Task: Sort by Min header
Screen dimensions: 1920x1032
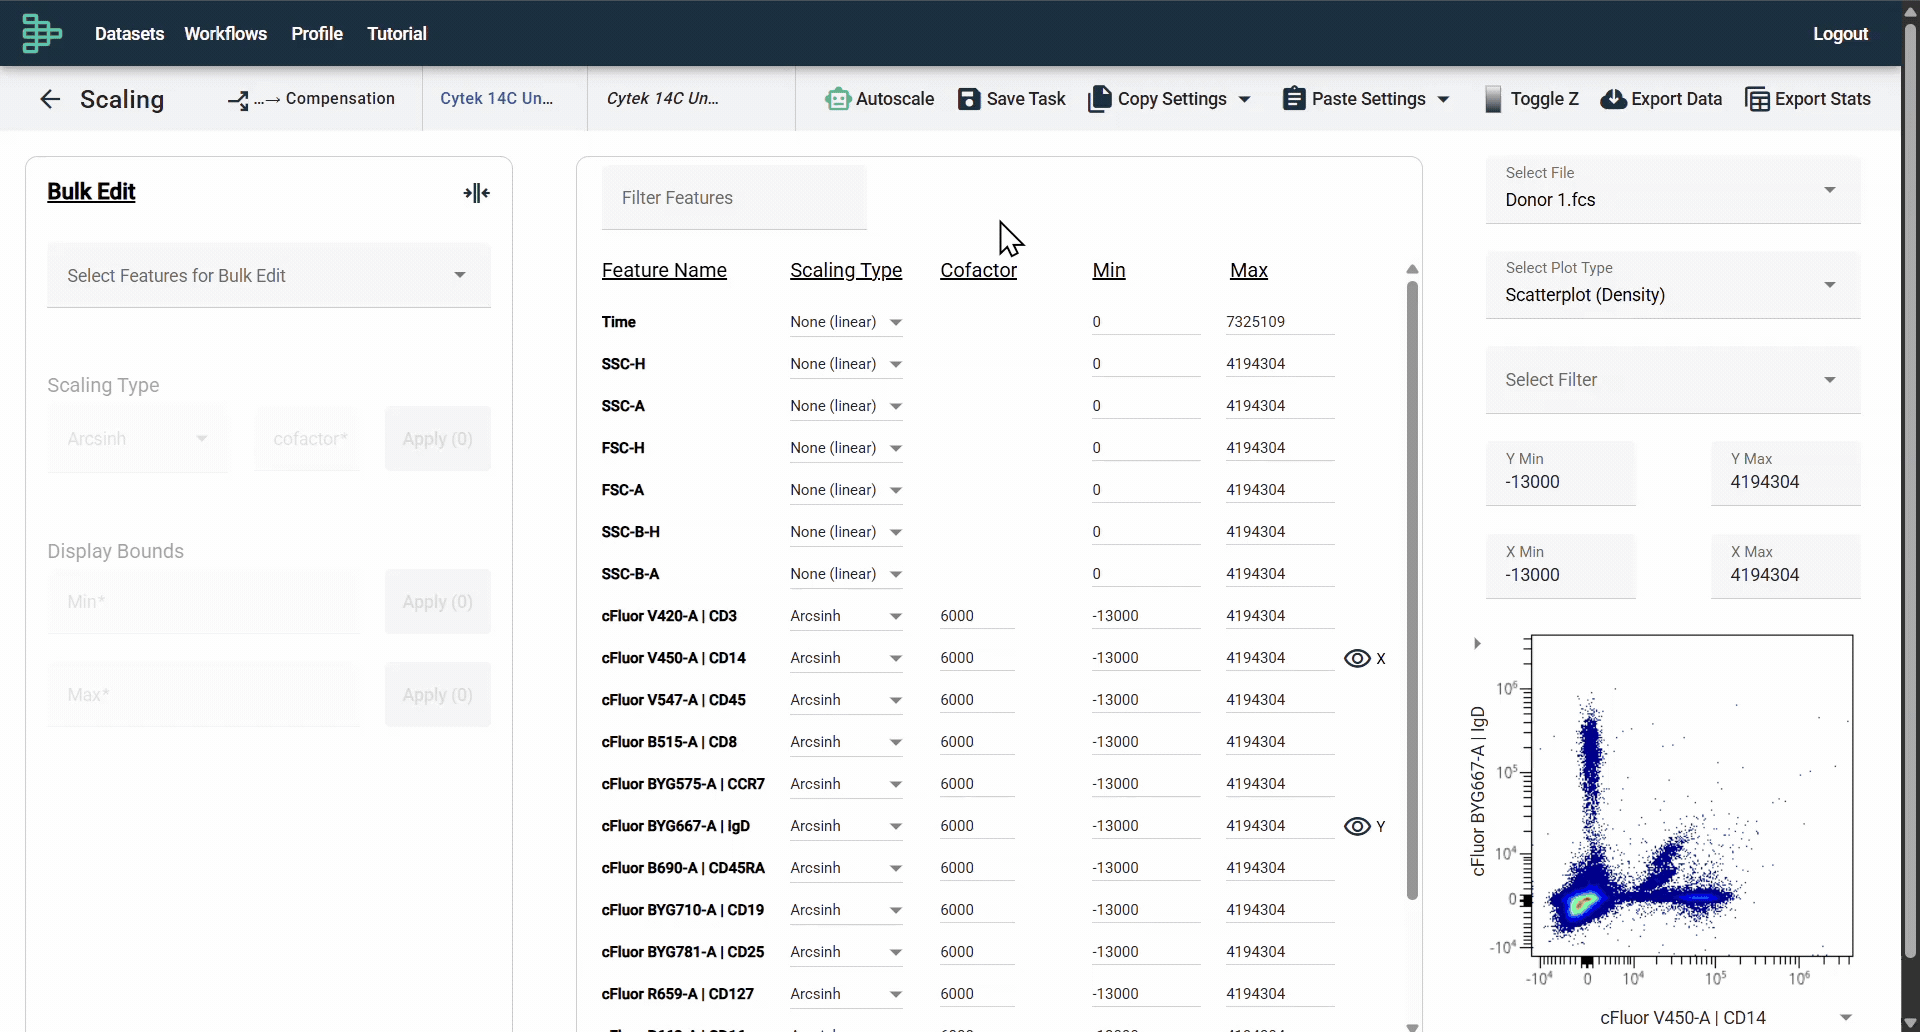Action: 1109,270
